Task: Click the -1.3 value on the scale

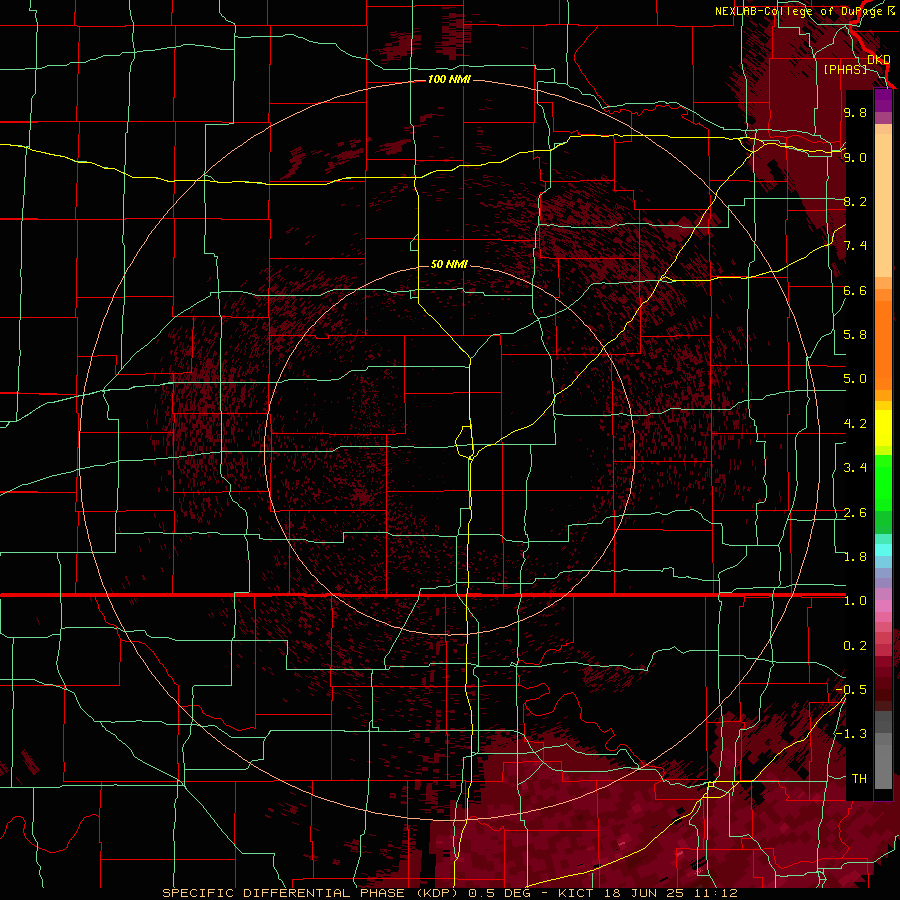Action: click(x=852, y=734)
